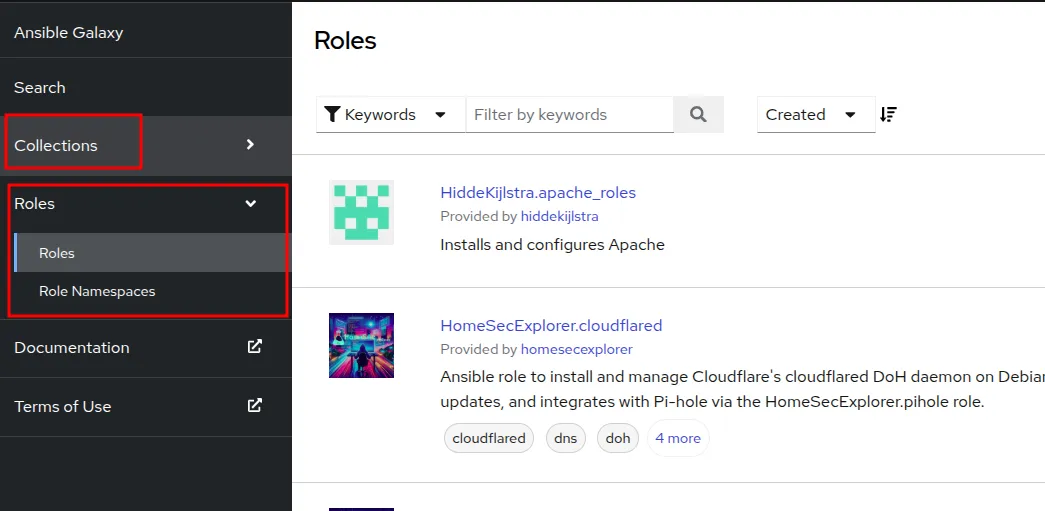Click the Filter by keywords field

click(x=569, y=115)
